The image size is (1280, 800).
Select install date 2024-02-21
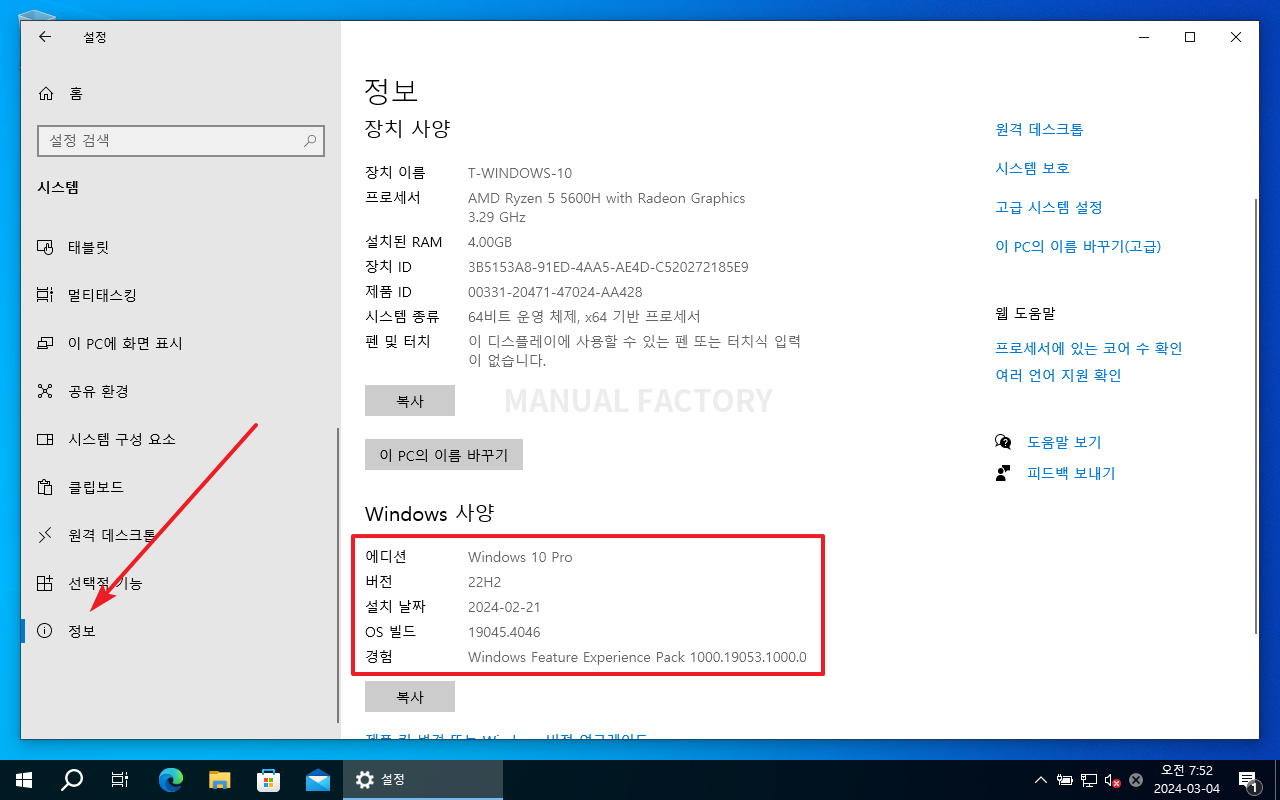(x=504, y=607)
